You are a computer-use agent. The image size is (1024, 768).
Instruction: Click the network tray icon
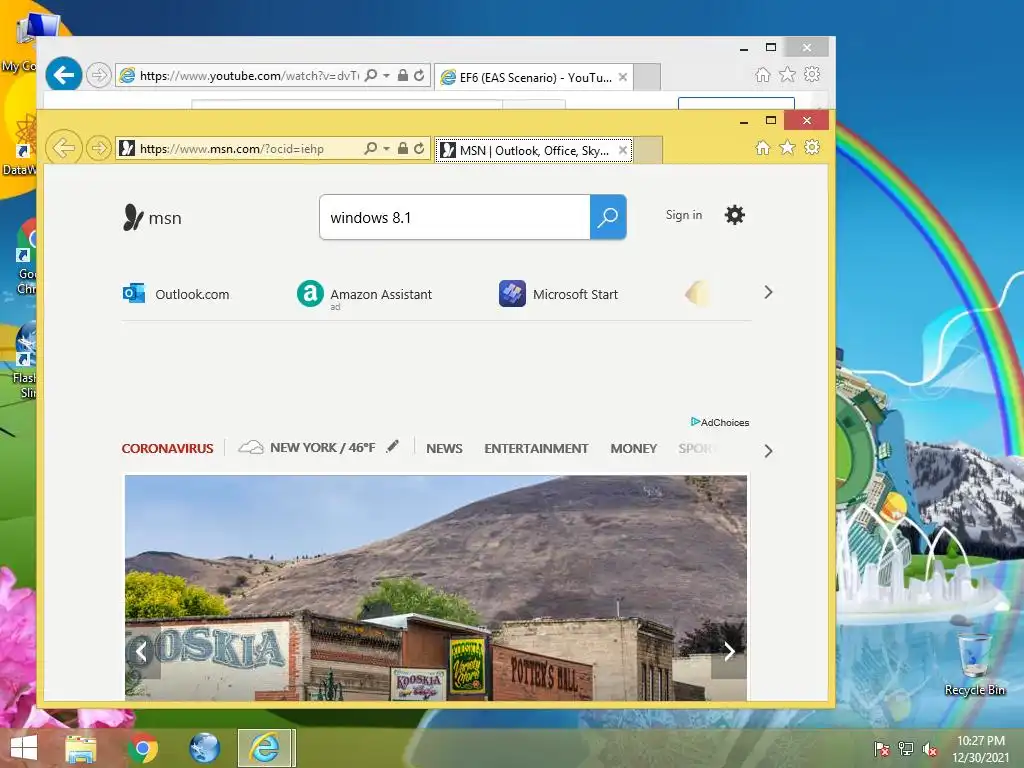pos(906,748)
